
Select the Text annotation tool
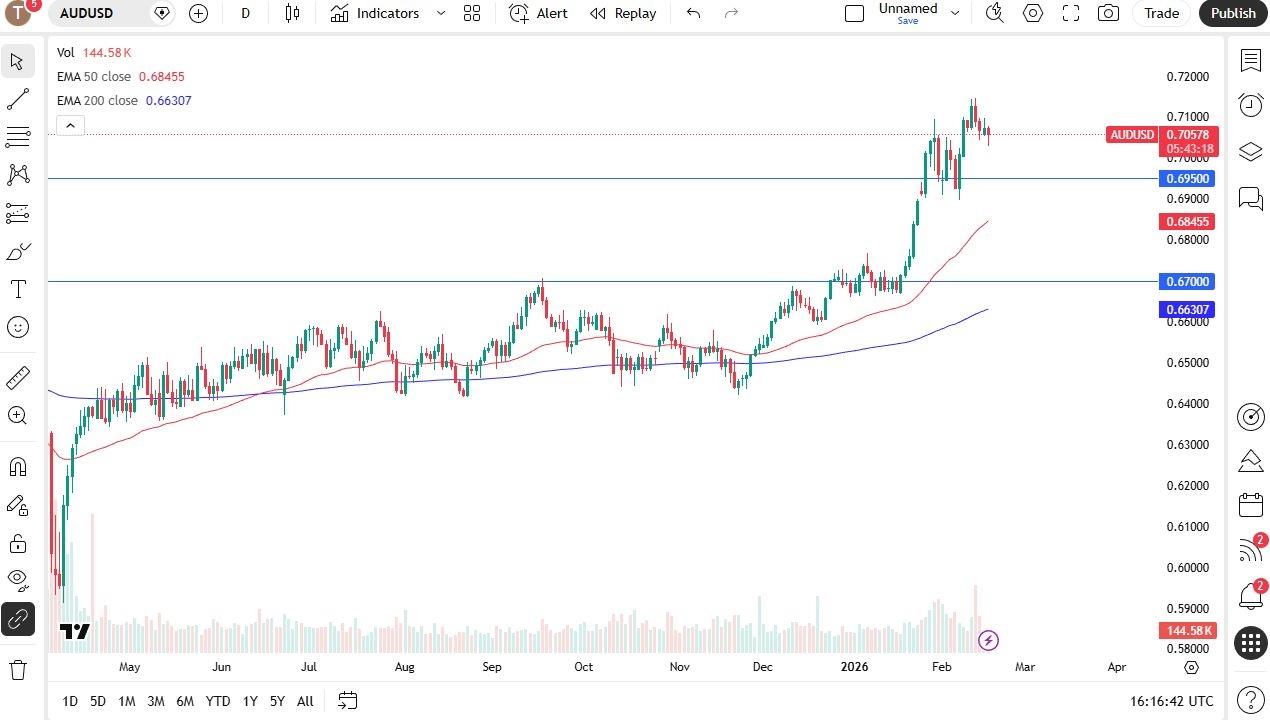click(17, 289)
